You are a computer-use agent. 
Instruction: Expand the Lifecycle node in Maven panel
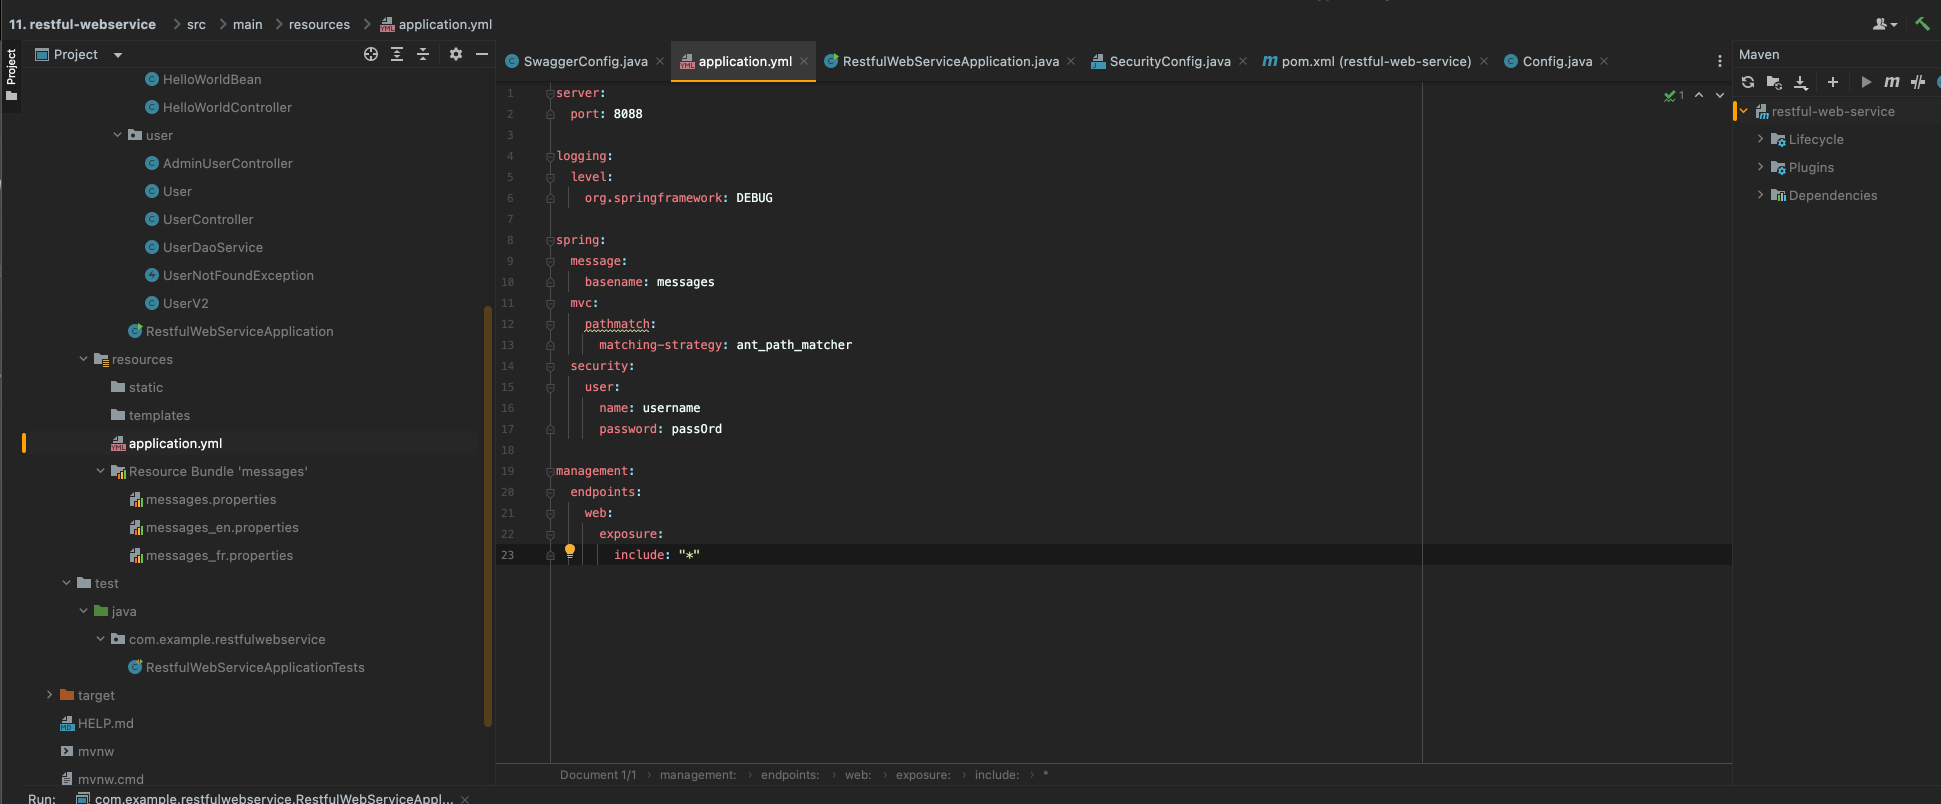[x=1761, y=139]
